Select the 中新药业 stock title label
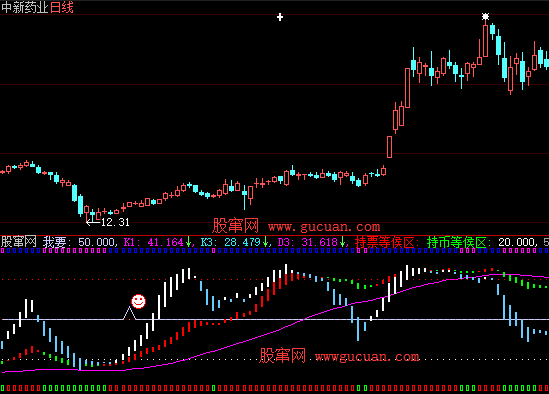Screen dimensions: 549x394 click(25, 7)
